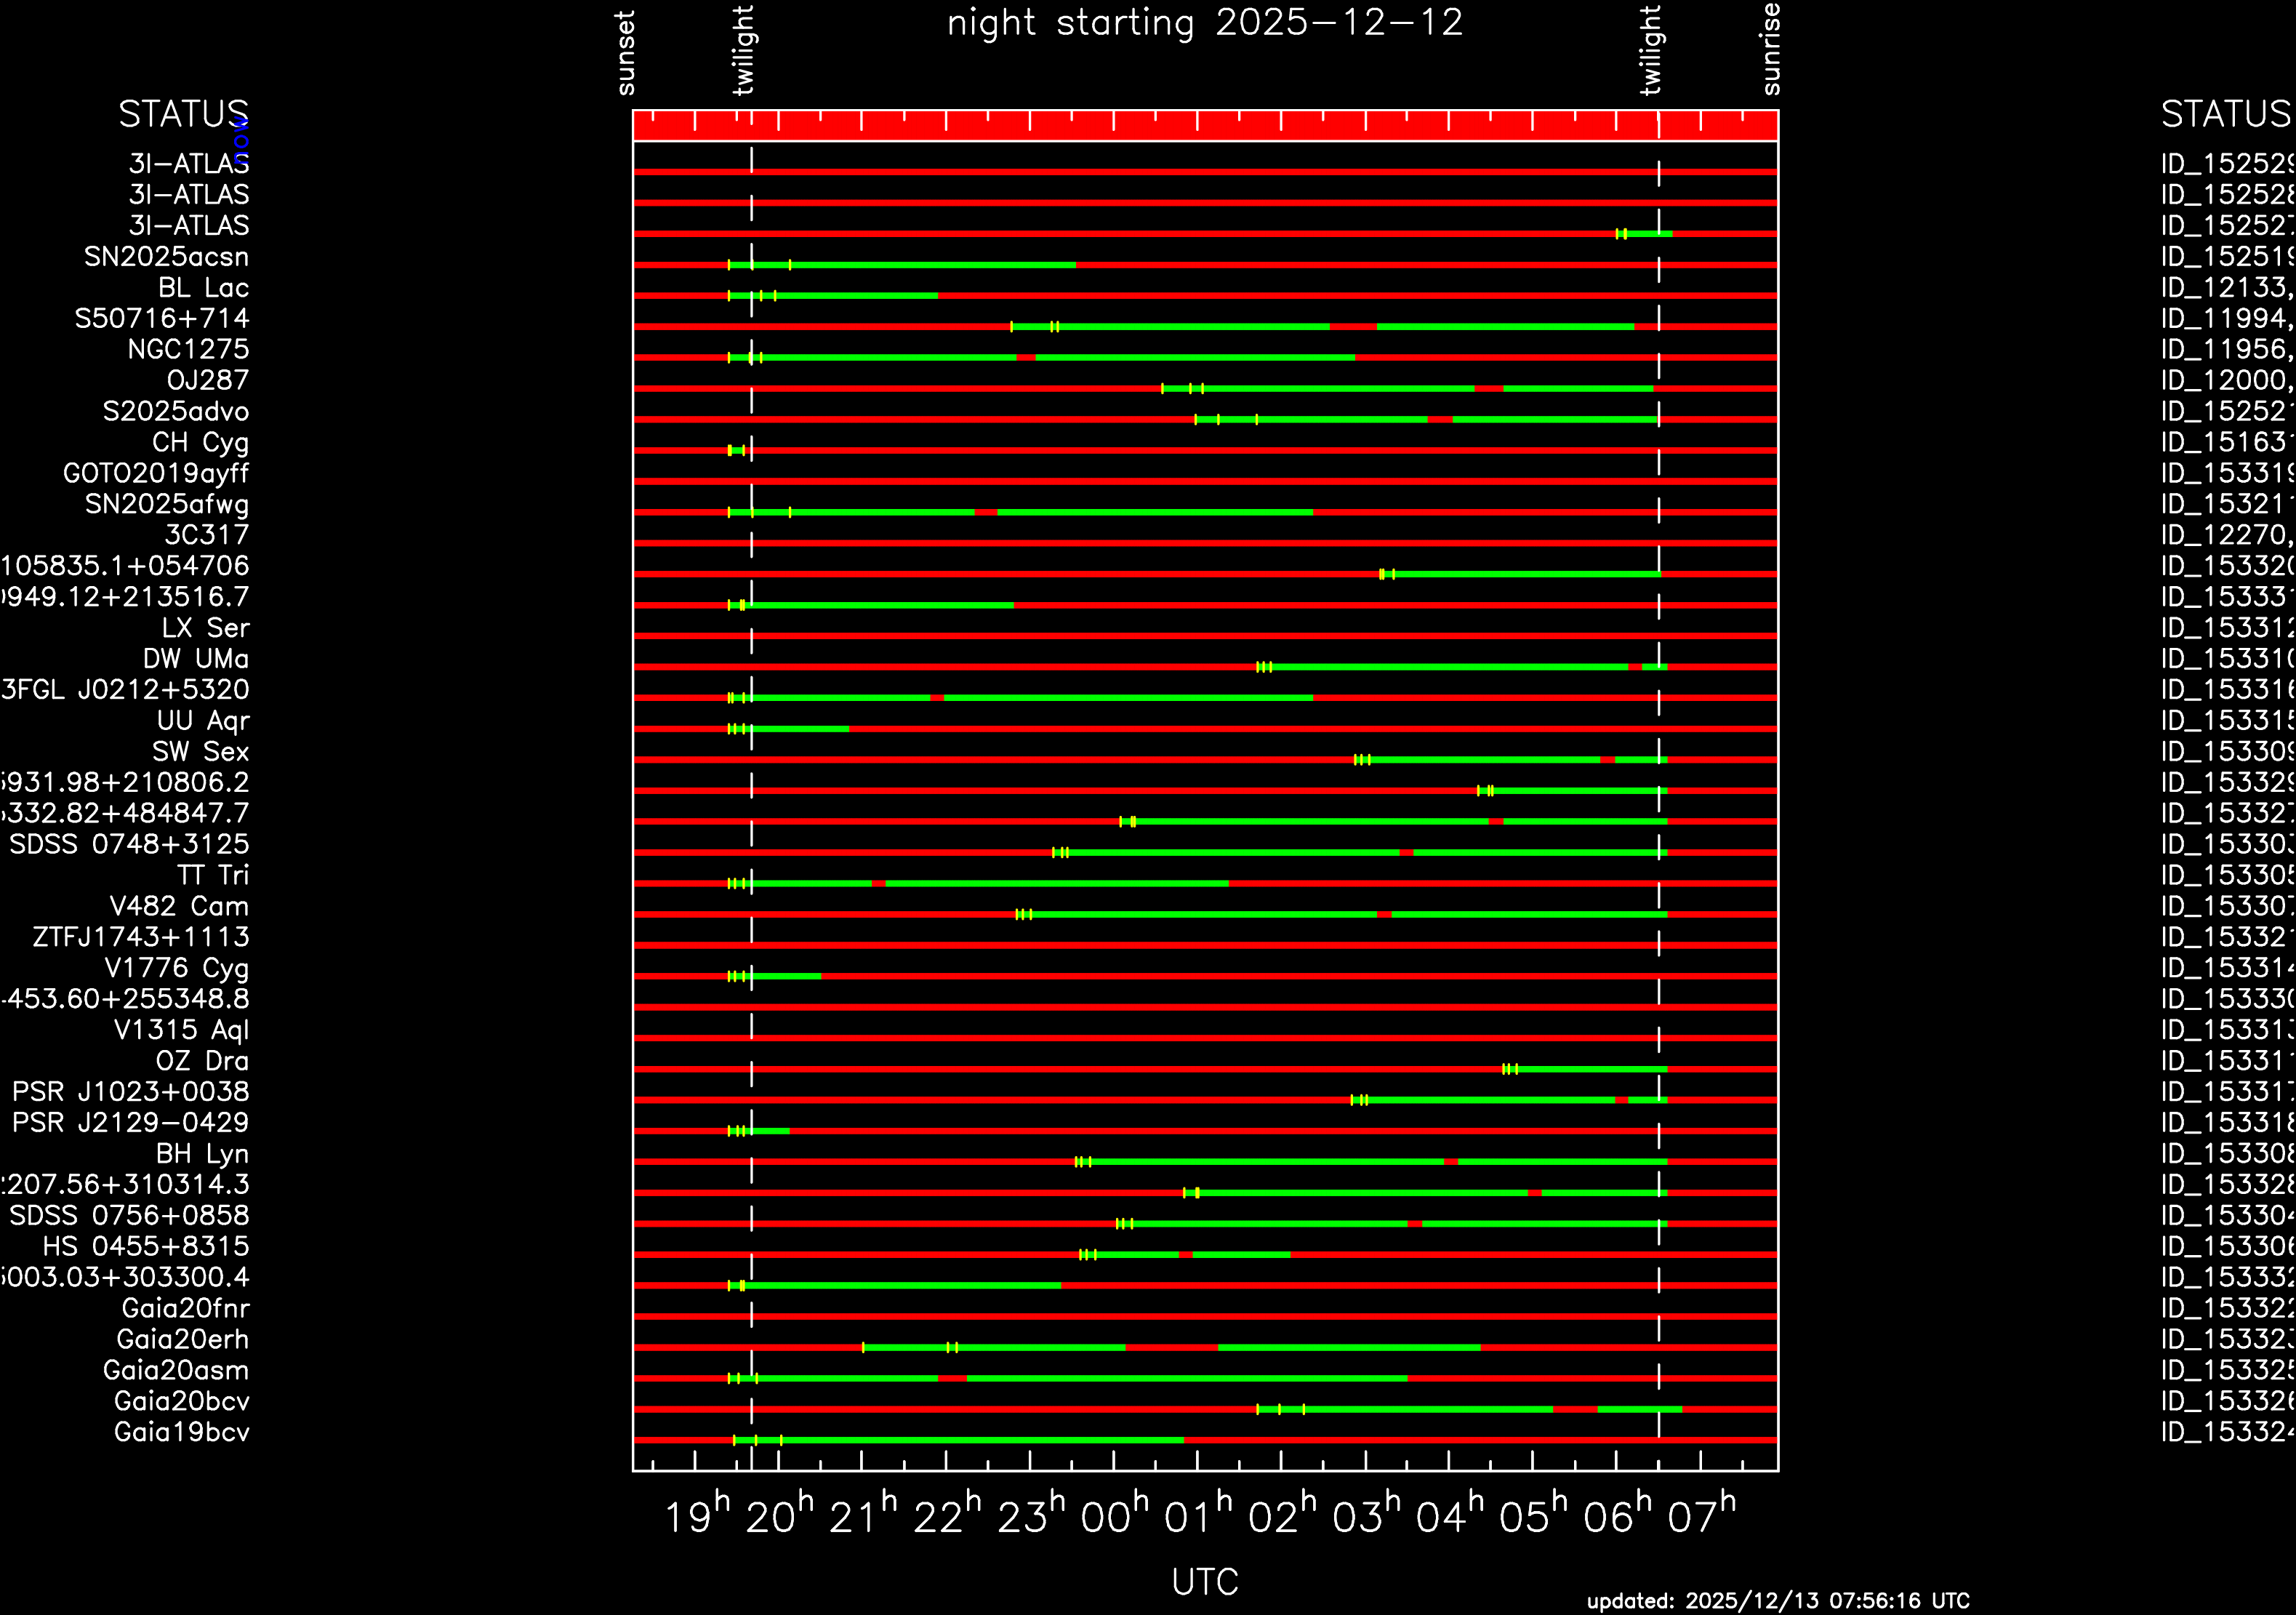
Task: Click the OJ287 target name
Action: pos(207,380)
